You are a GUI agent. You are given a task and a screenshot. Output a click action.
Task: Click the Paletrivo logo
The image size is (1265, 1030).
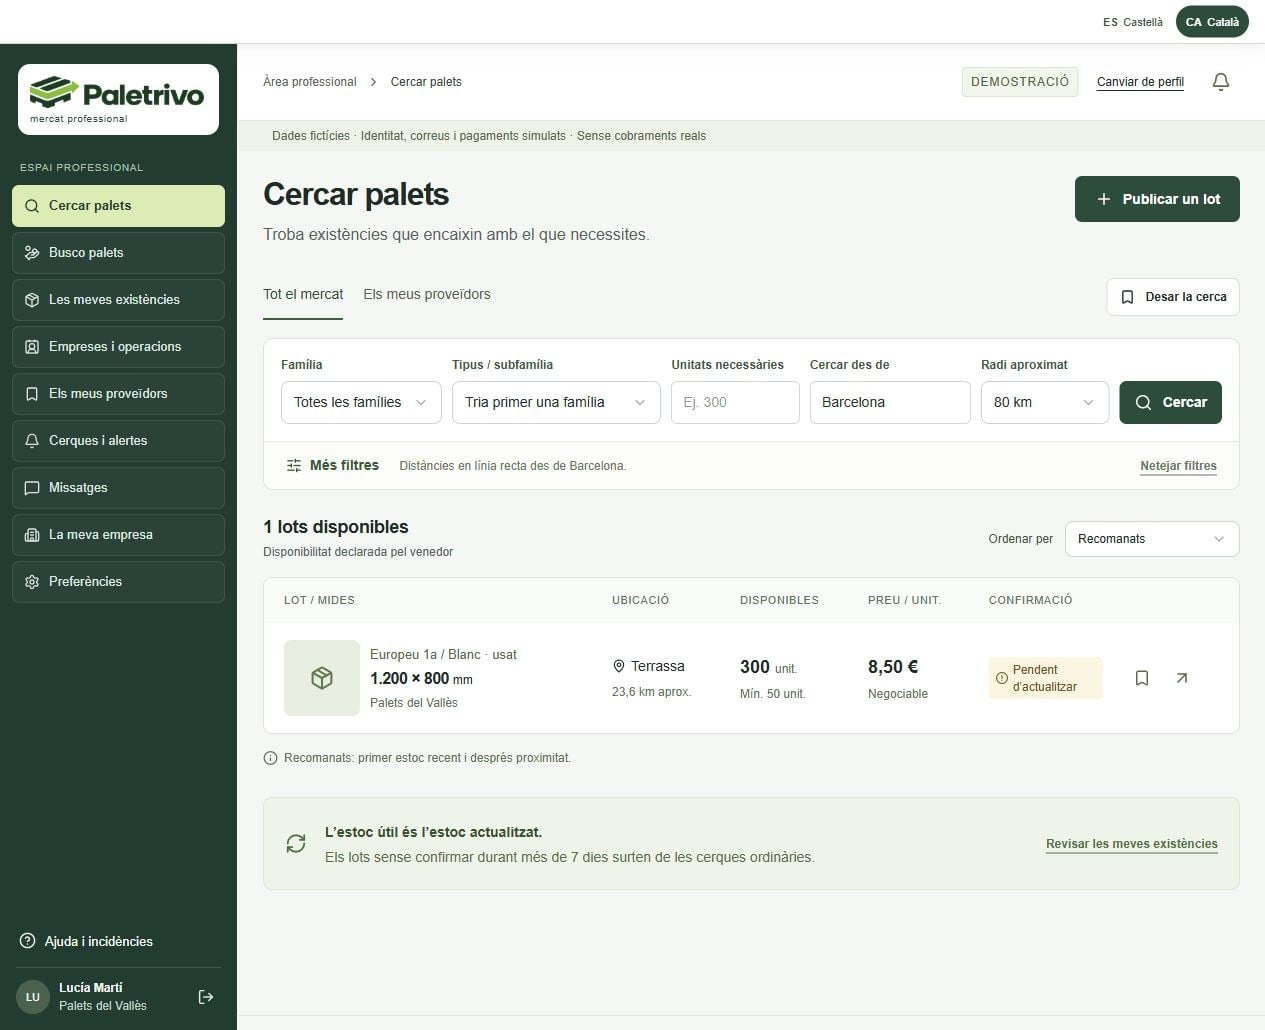(118, 99)
